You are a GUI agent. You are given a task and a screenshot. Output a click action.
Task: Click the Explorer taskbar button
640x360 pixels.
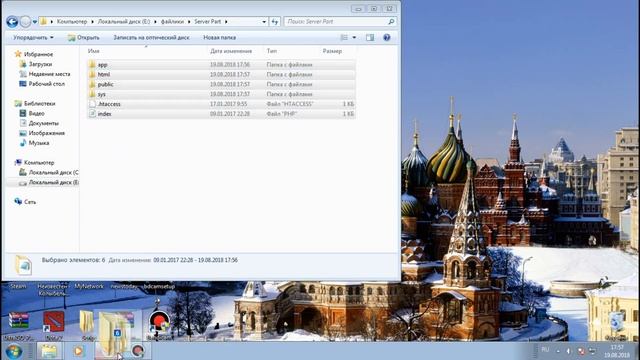(49, 351)
